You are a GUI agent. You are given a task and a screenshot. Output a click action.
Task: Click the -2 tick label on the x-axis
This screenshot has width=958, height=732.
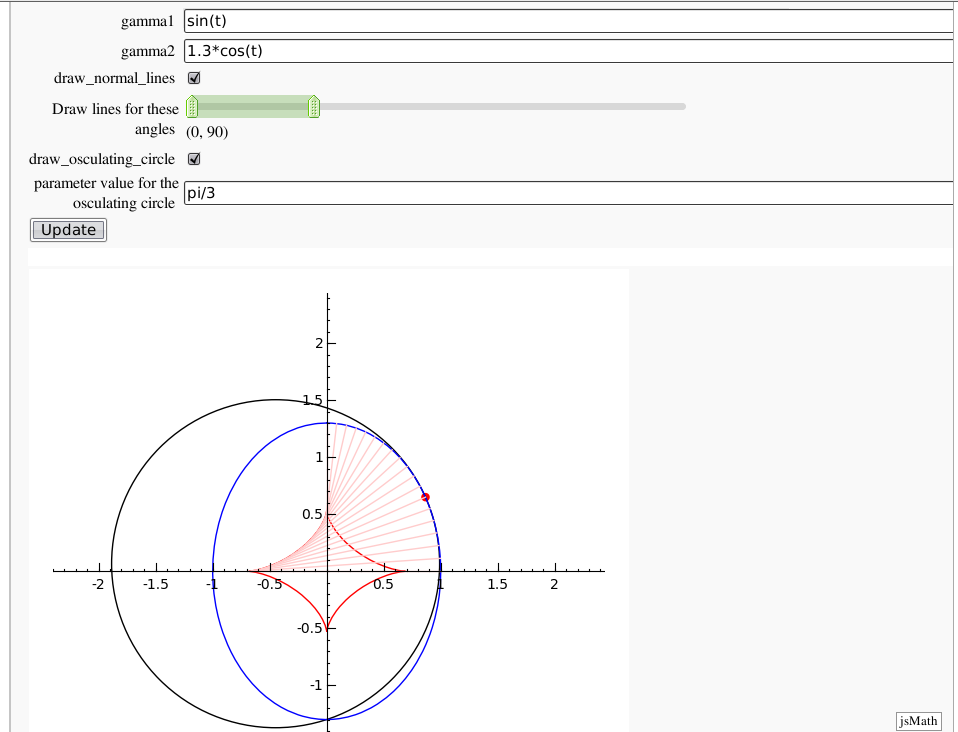point(98,585)
